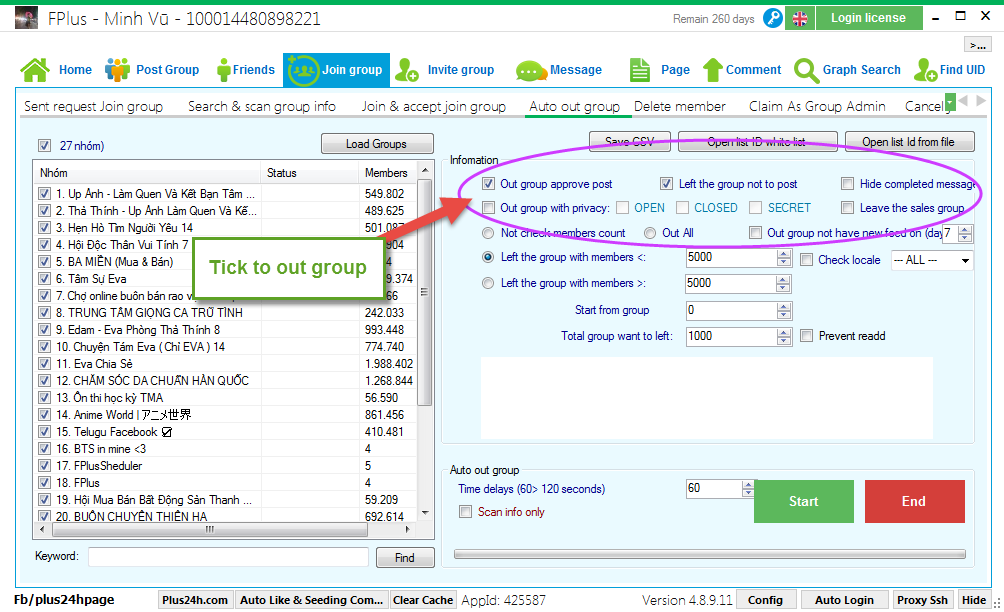The image size is (1004, 612).
Task: Open the Delete member tab
Action: click(680, 106)
